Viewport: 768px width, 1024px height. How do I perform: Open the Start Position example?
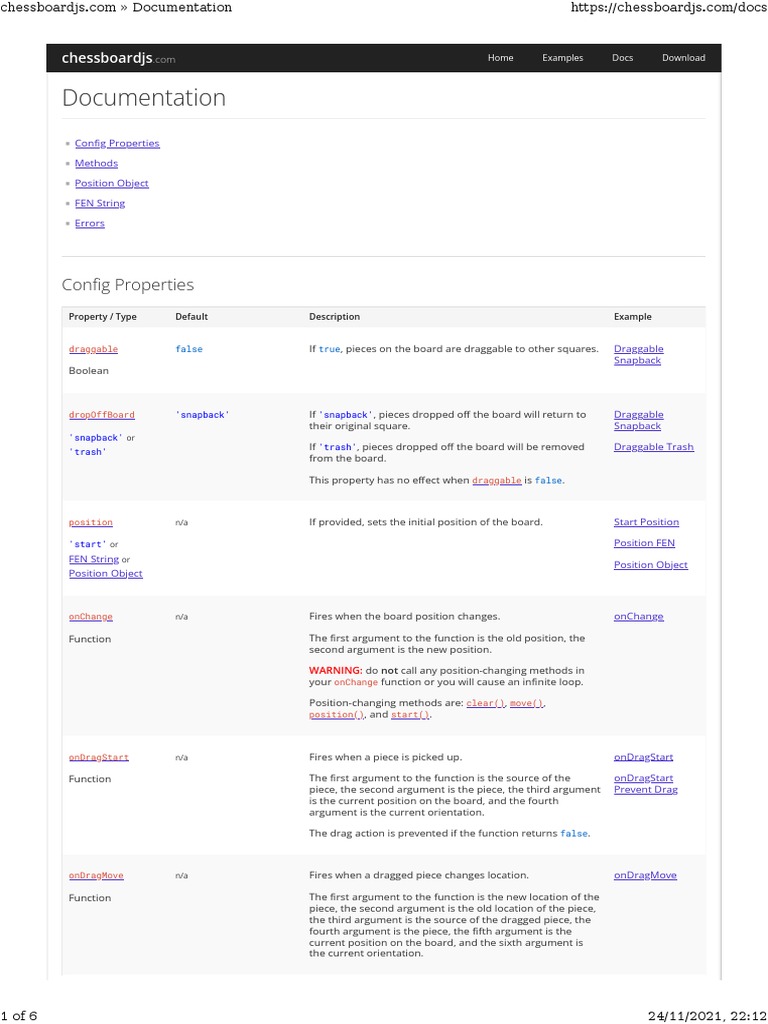point(646,522)
